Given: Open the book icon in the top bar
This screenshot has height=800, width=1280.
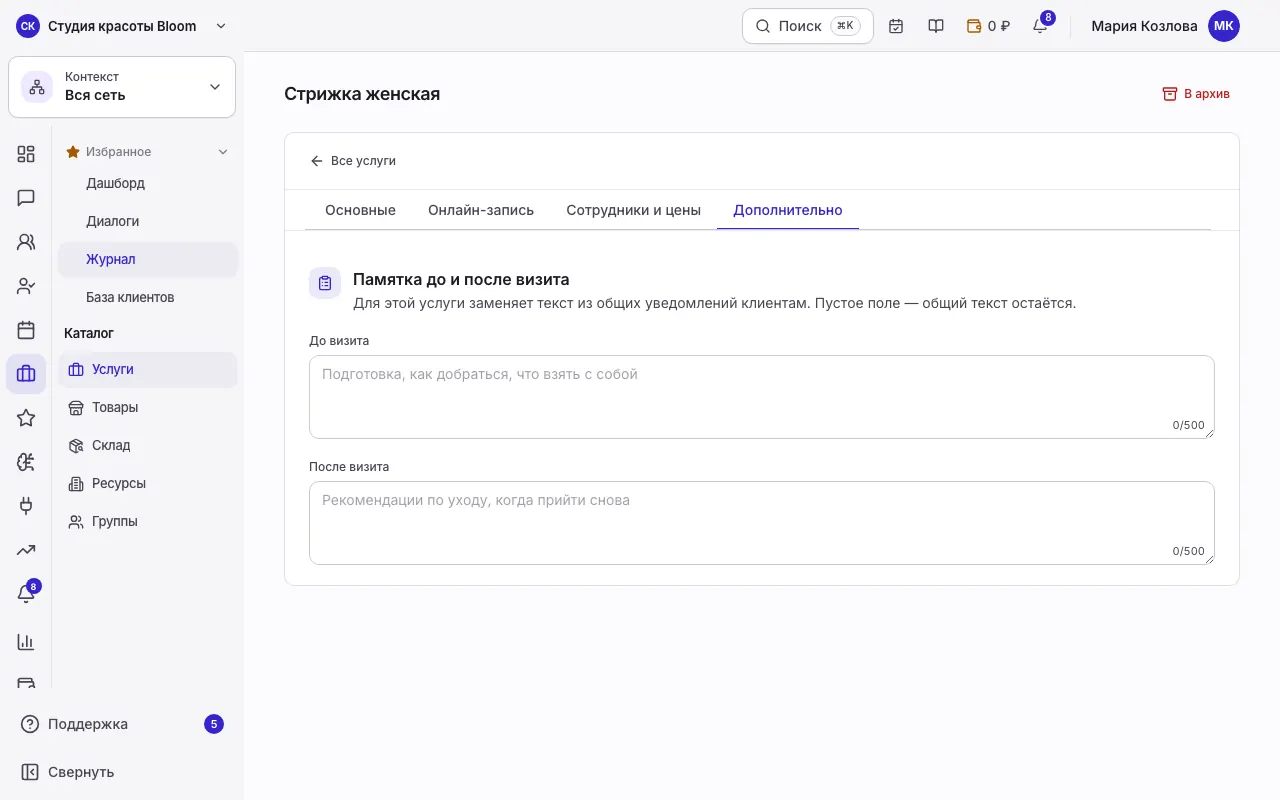Looking at the screenshot, I should tap(936, 26).
